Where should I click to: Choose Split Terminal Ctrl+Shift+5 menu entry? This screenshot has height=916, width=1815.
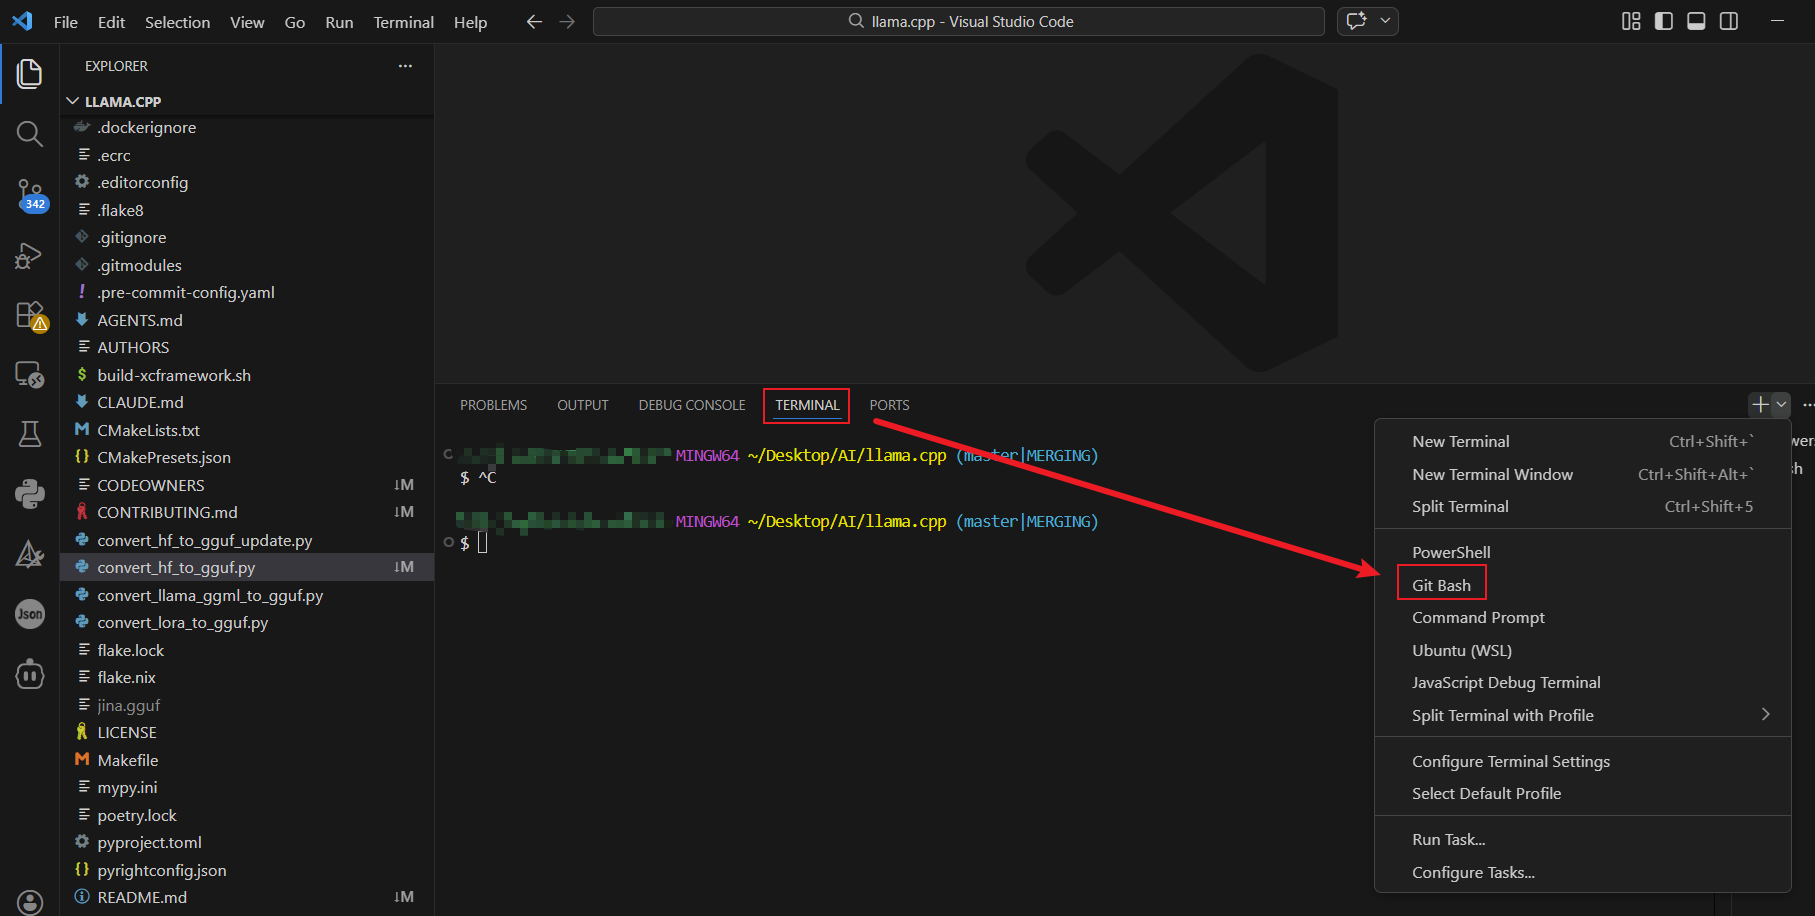tap(1582, 507)
